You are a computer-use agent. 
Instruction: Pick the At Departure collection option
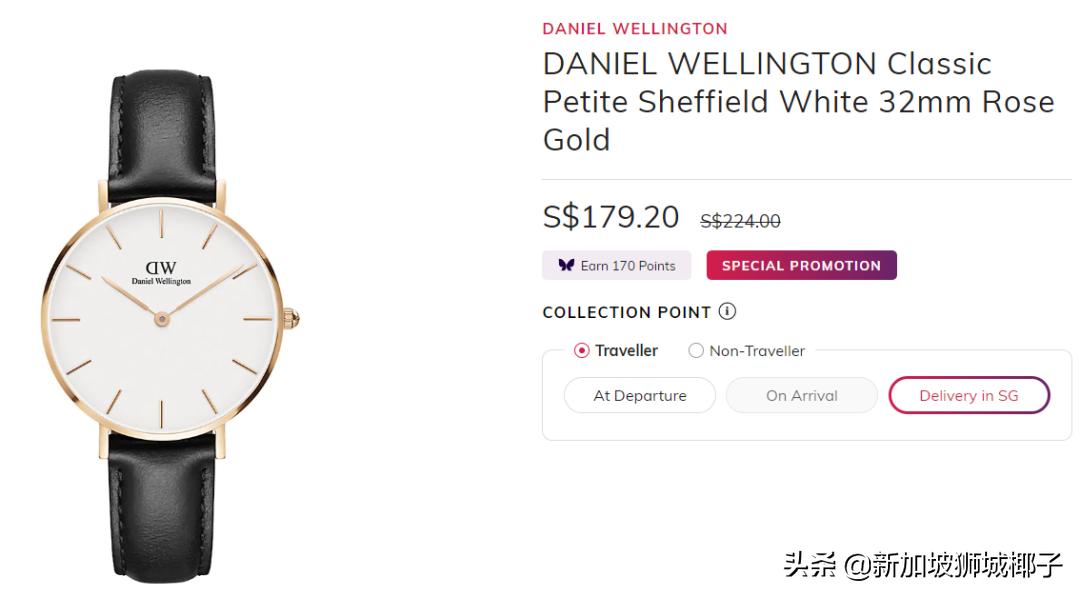(640, 395)
